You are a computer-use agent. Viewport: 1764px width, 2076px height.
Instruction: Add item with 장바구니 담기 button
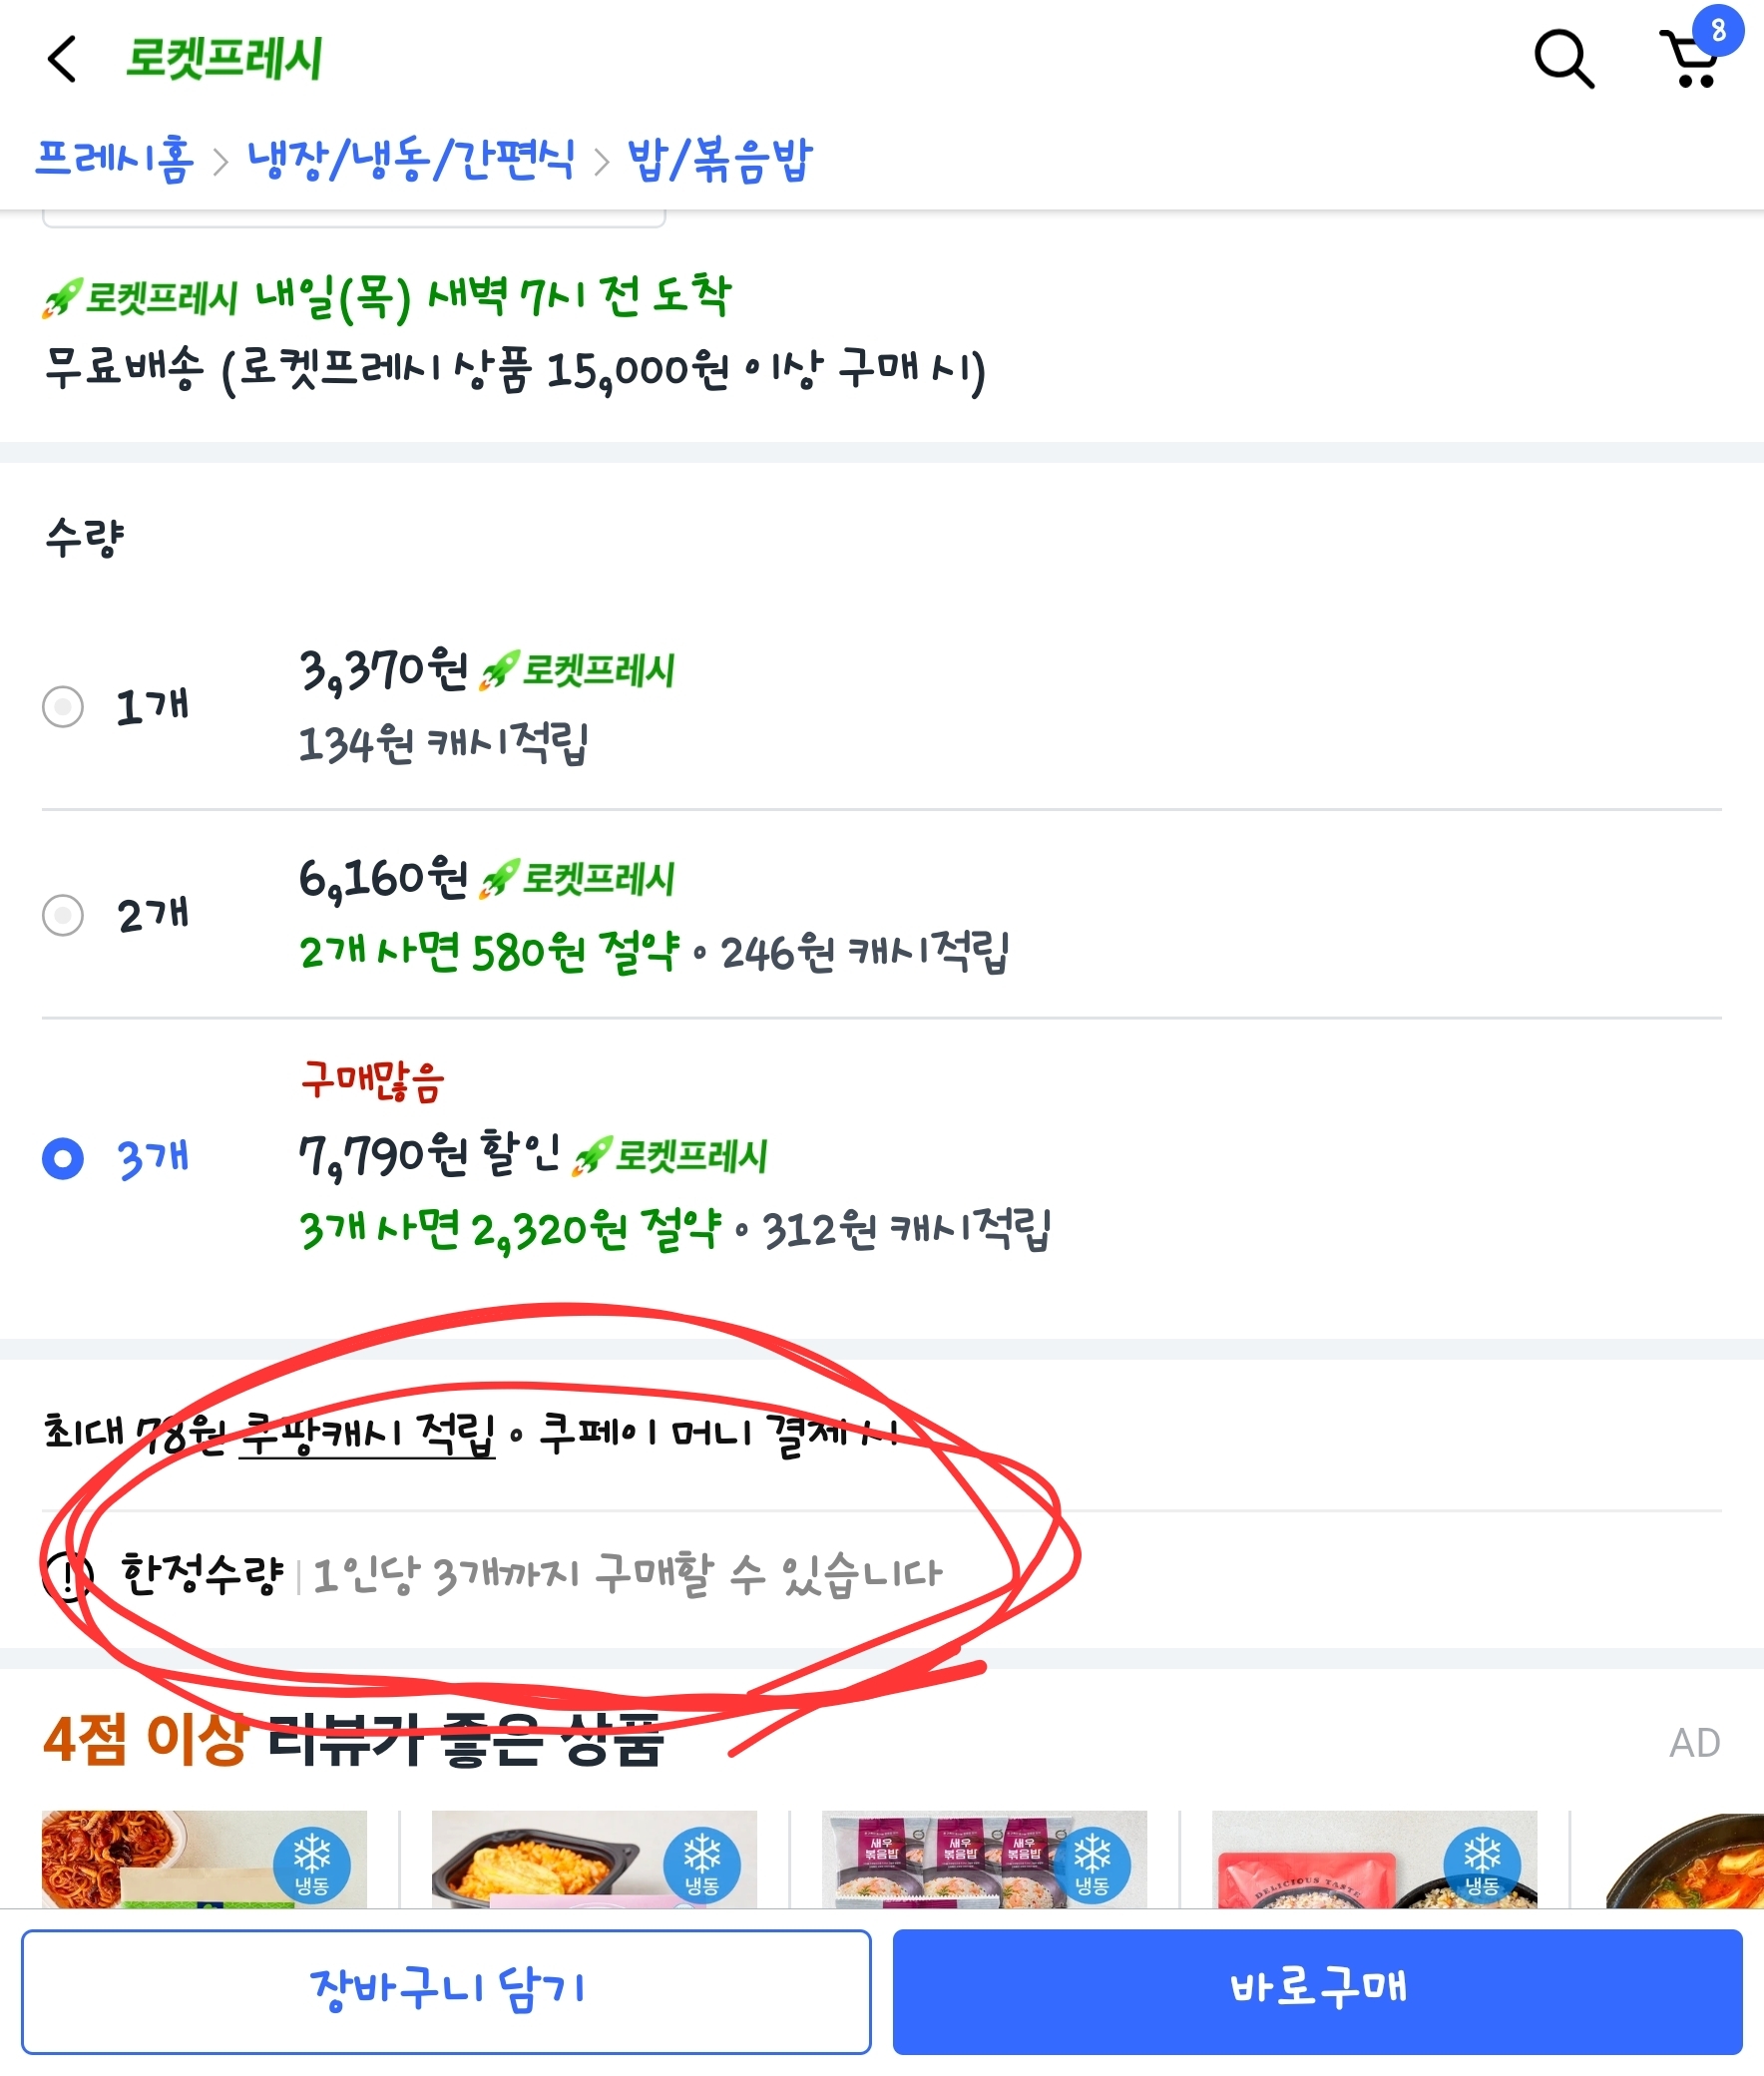(446, 1992)
